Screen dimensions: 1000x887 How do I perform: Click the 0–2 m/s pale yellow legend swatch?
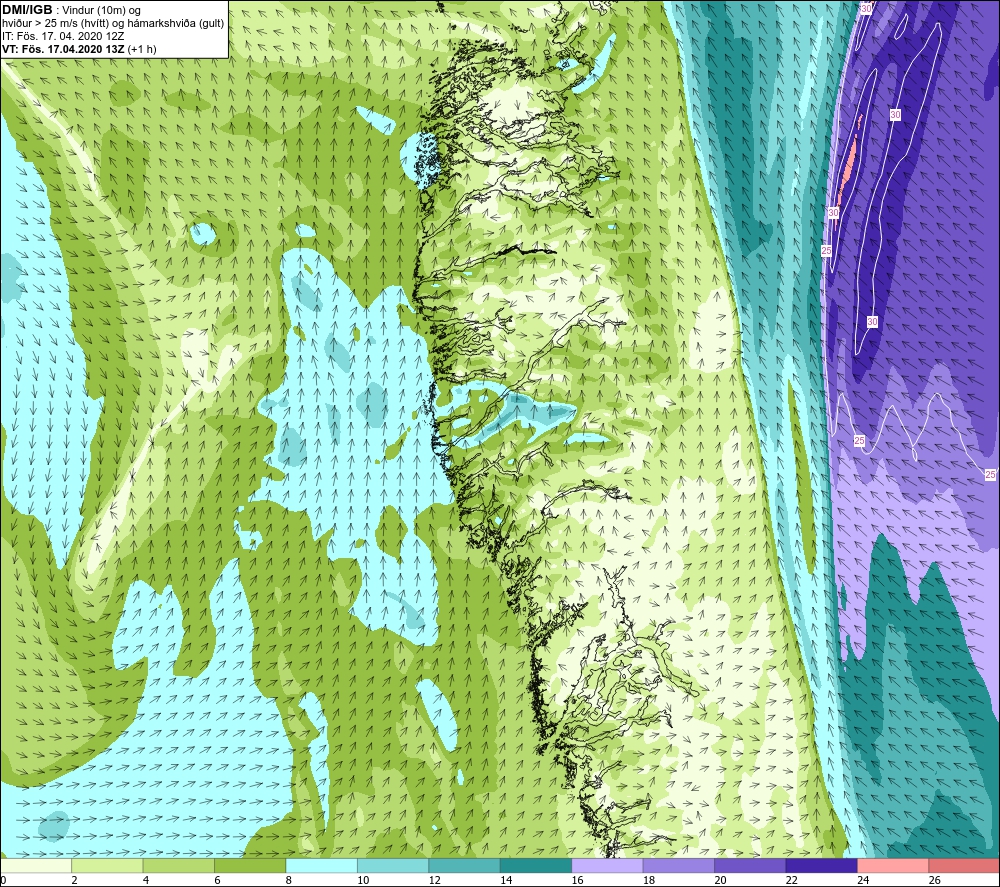pos(36,865)
